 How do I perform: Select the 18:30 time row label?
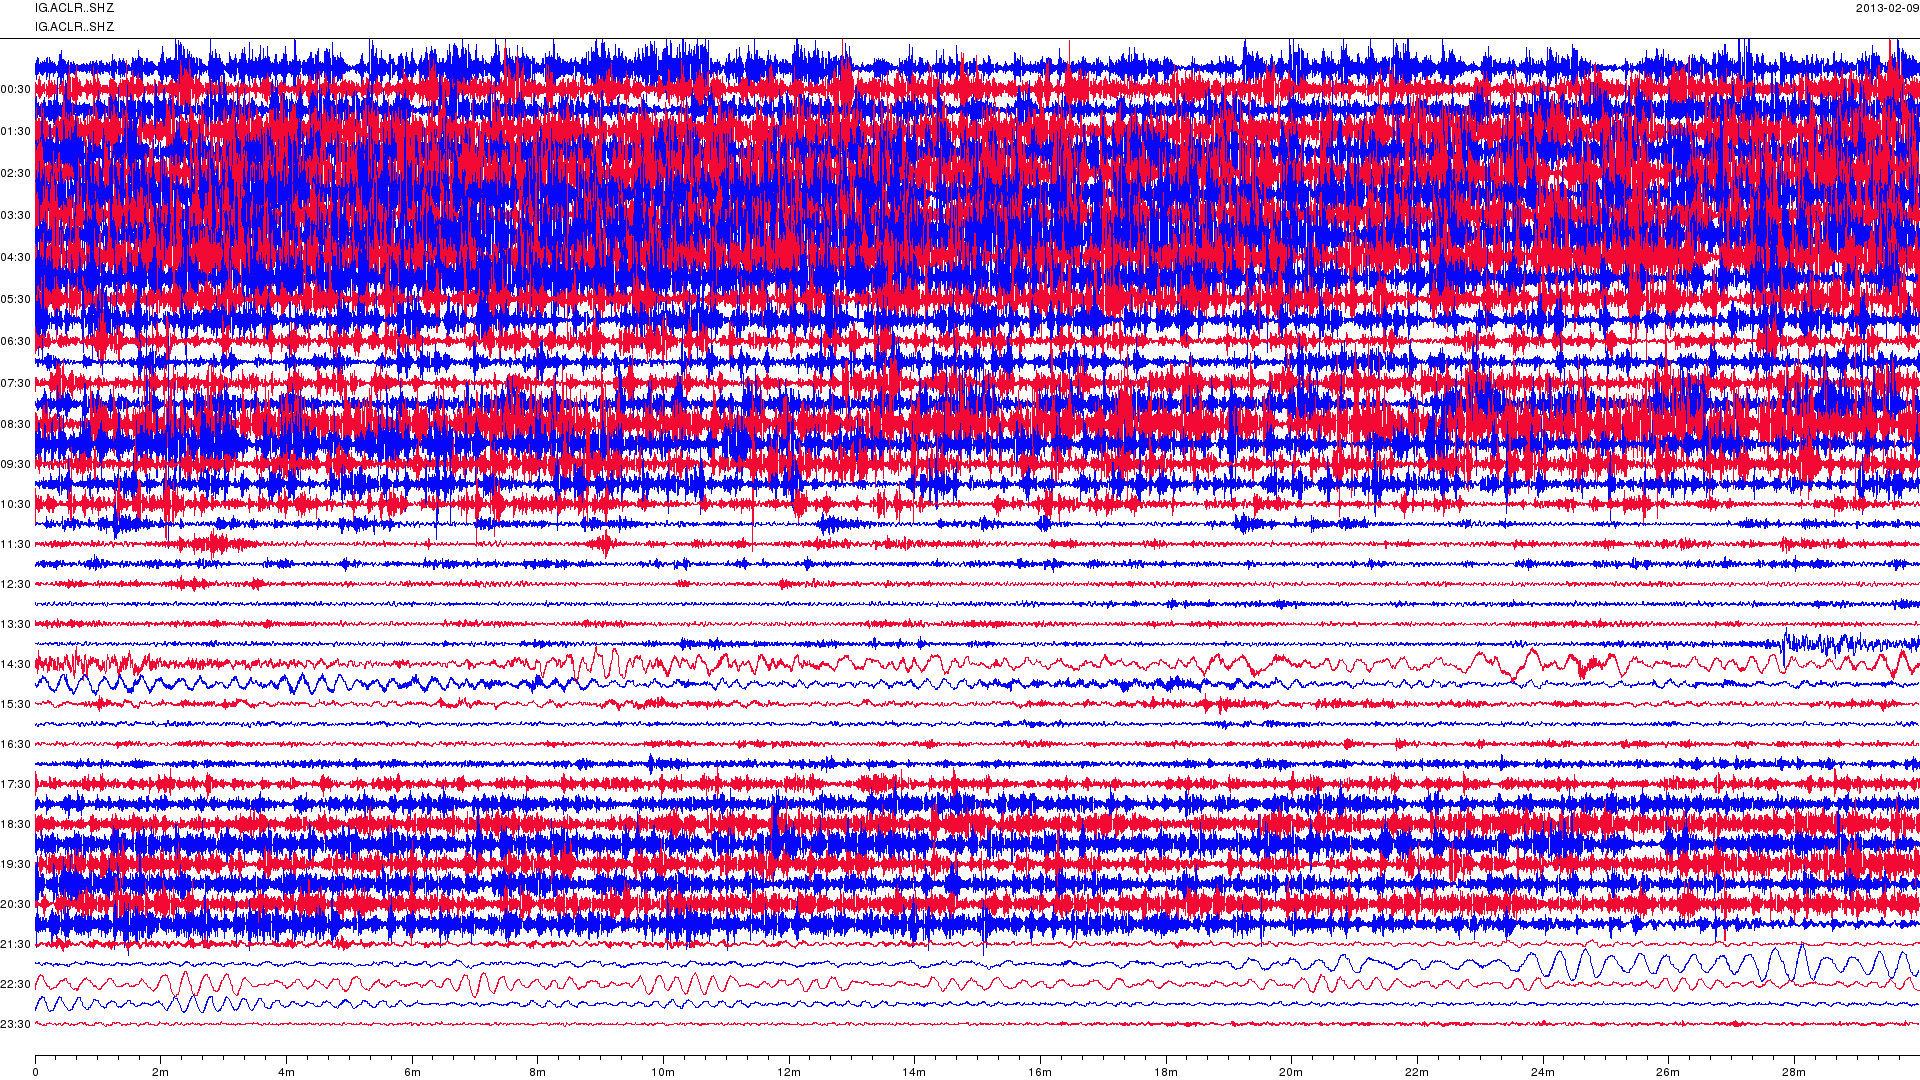click(16, 825)
